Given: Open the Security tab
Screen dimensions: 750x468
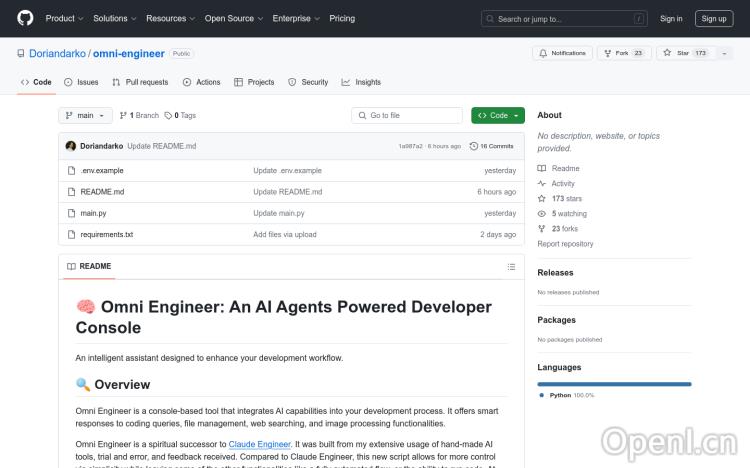Looking at the screenshot, I should (308, 82).
